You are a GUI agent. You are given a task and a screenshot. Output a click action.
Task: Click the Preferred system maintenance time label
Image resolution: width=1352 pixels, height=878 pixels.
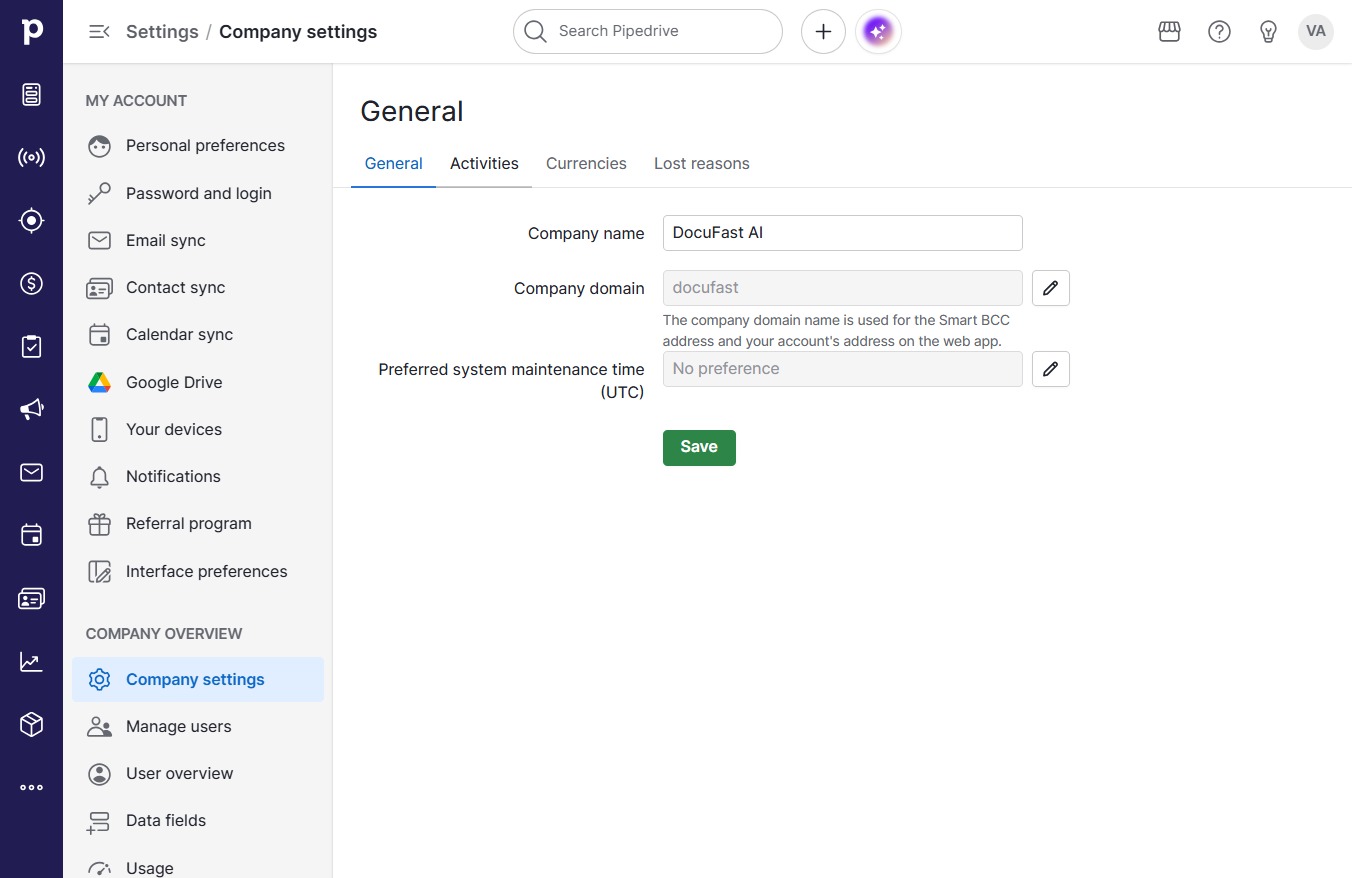[x=511, y=381]
